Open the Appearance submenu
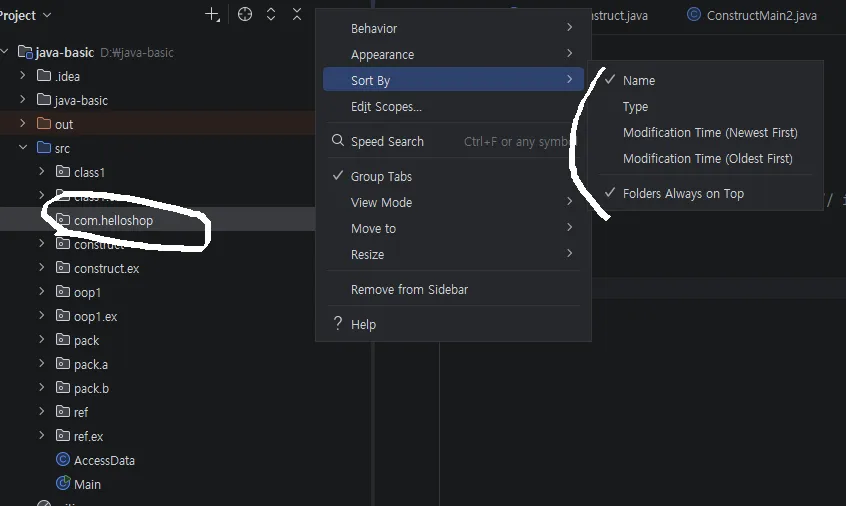Screen dimensions: 846x506 pyautogui.click(x=382, y=55)
